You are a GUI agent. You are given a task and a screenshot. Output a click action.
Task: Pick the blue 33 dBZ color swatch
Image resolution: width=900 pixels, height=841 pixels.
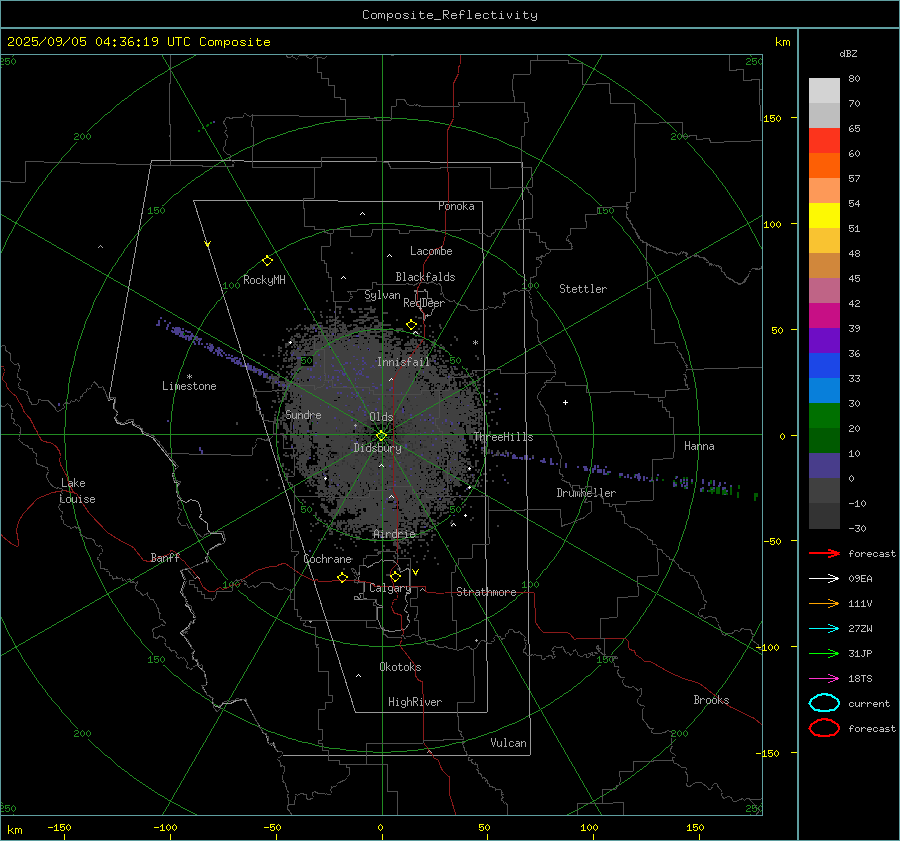click(x=824, y=366)
